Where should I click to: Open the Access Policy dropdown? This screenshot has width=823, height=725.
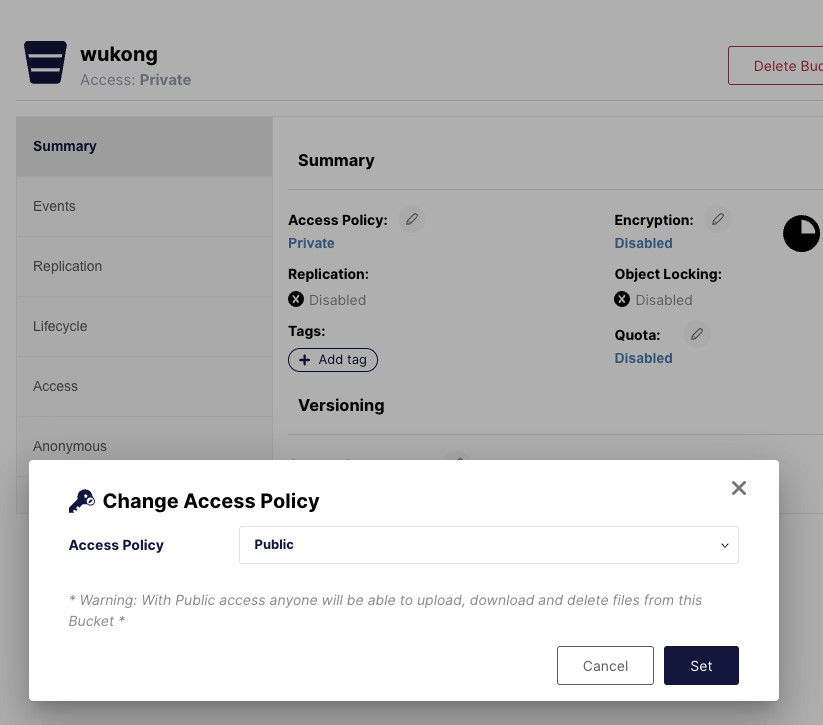(489, 545)
